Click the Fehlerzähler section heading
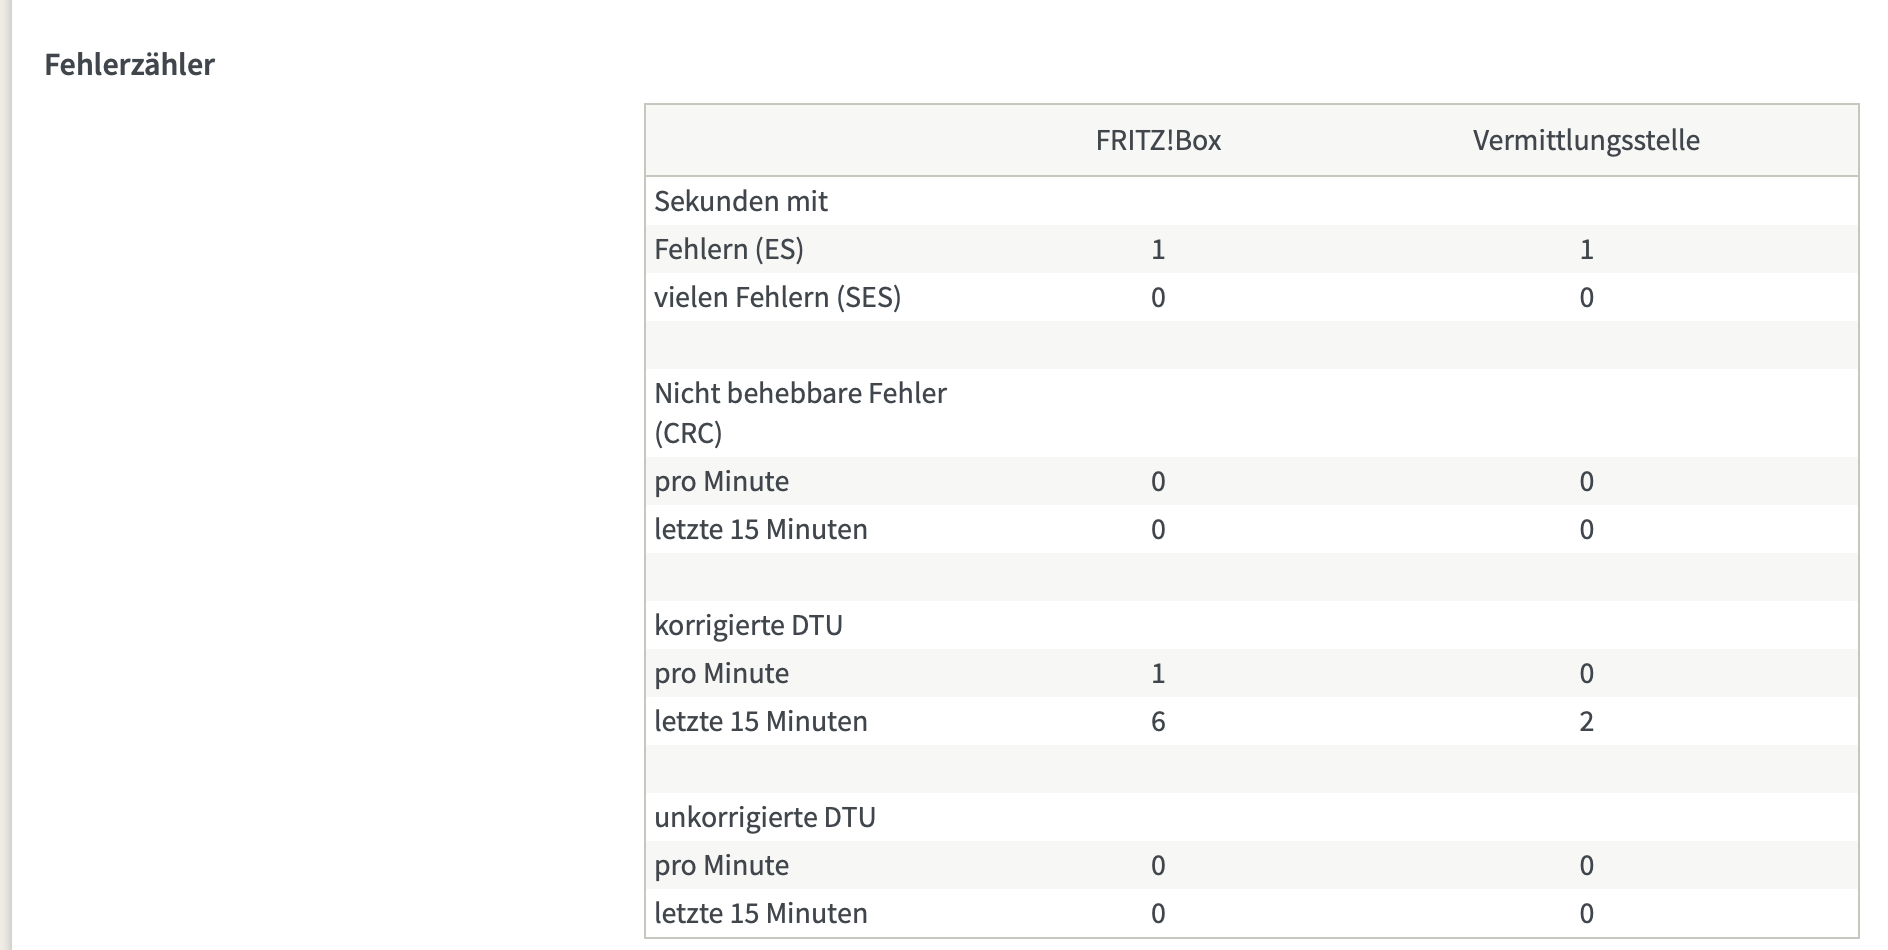1888x950 pixels. (130, 65)
